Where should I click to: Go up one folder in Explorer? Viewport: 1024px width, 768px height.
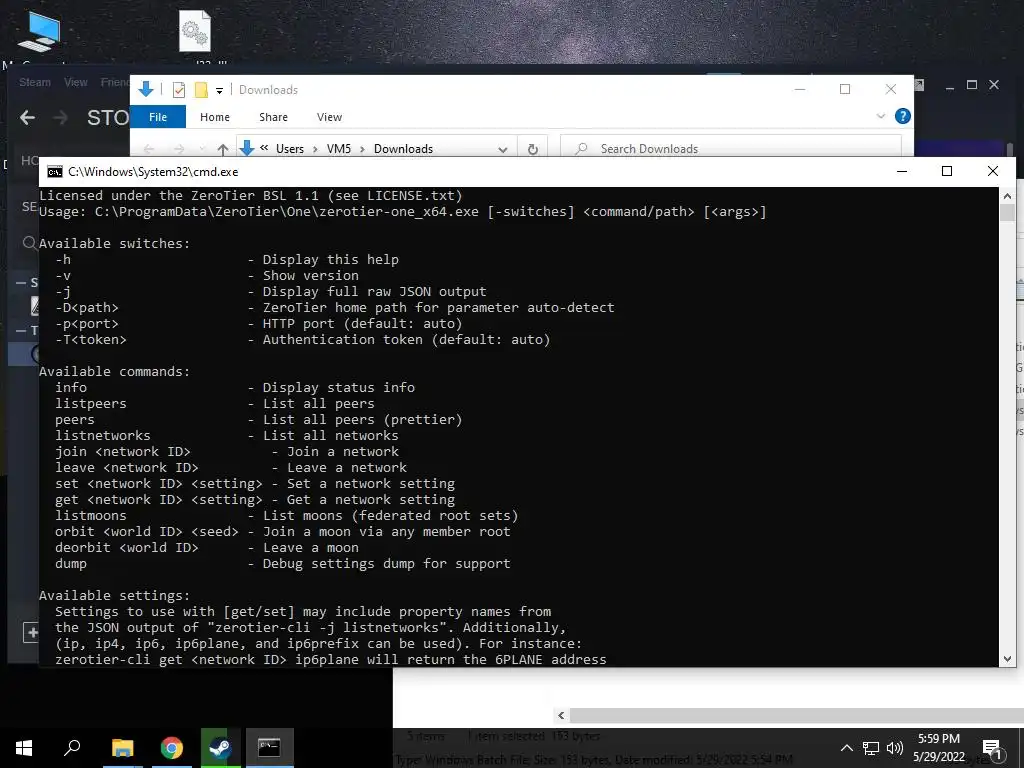tap(223, 149)
